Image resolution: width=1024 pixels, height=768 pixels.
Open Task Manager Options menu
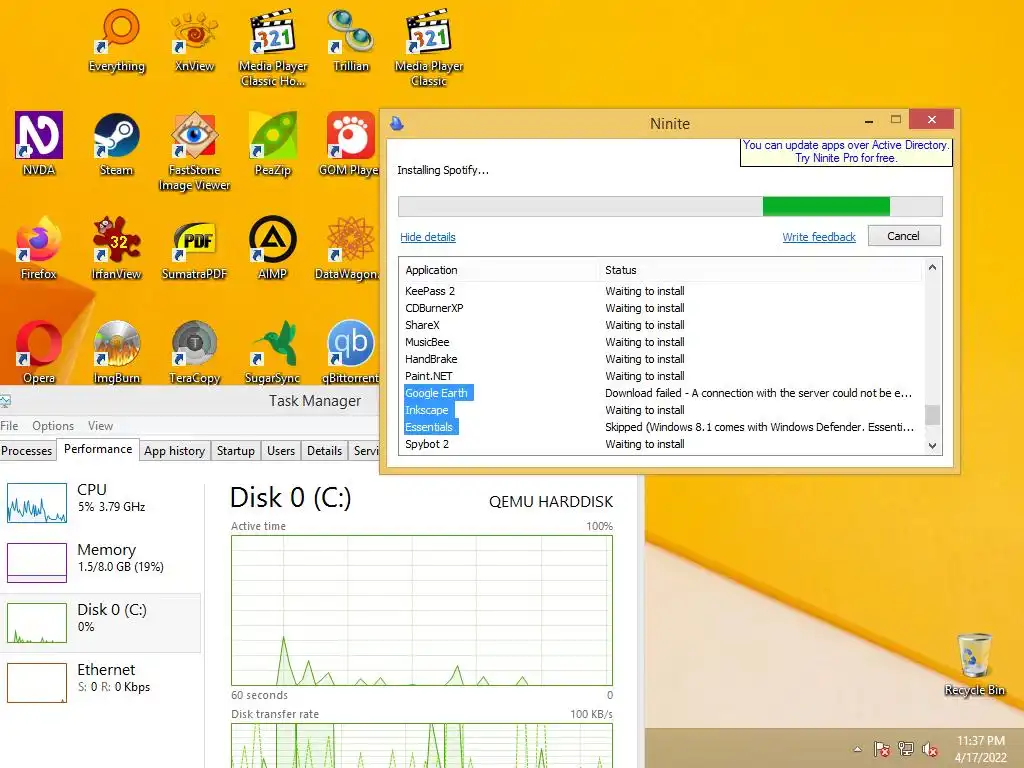click(53, 426)
